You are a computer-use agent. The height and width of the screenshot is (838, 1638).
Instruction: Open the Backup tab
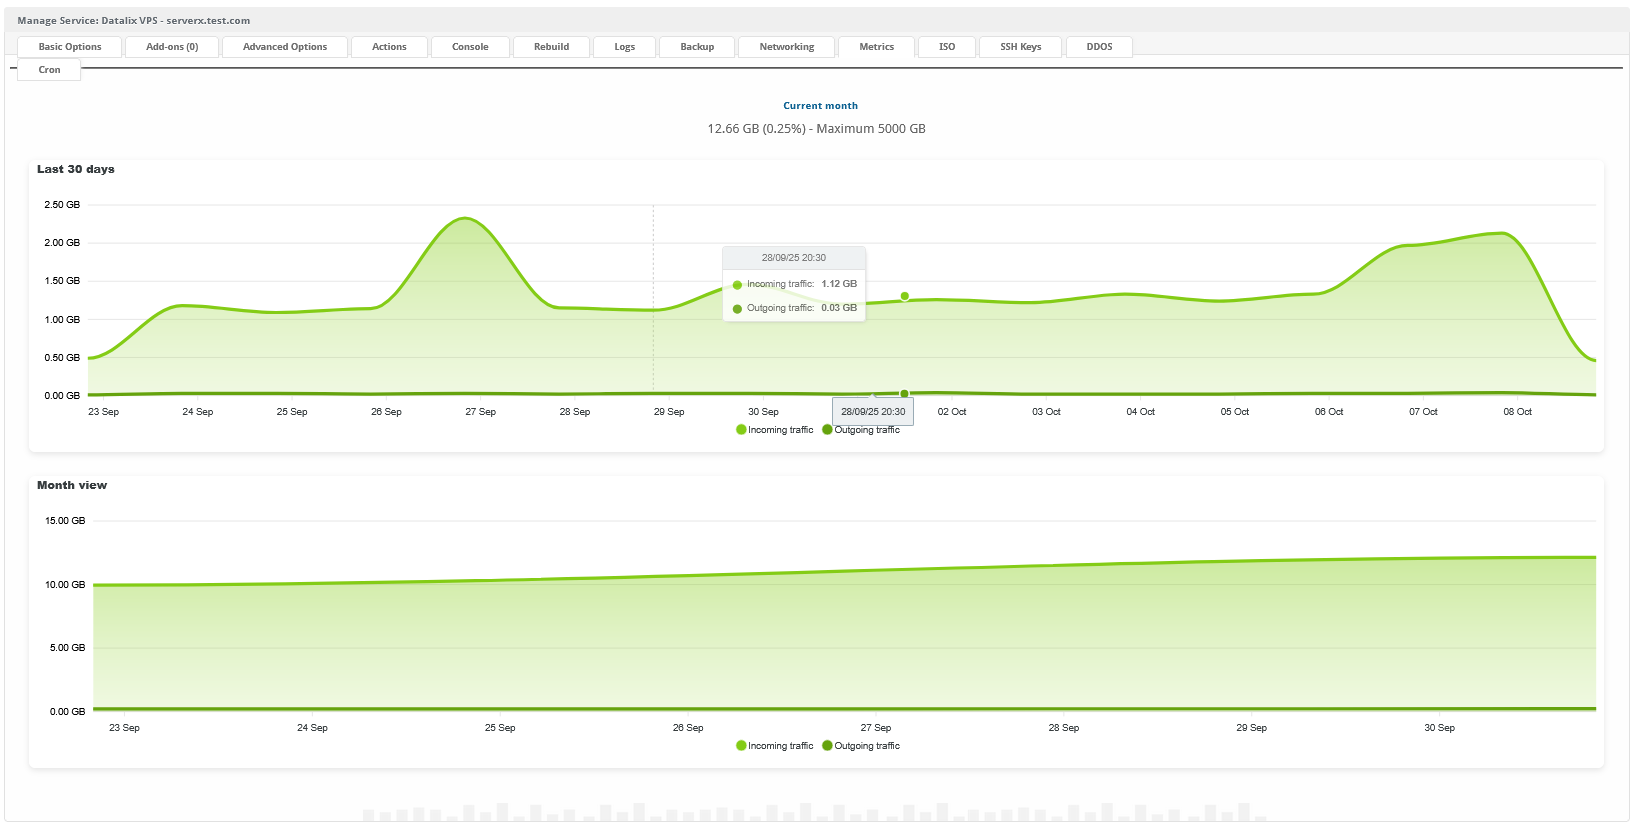pyautogui.click(x=697, y=47)
